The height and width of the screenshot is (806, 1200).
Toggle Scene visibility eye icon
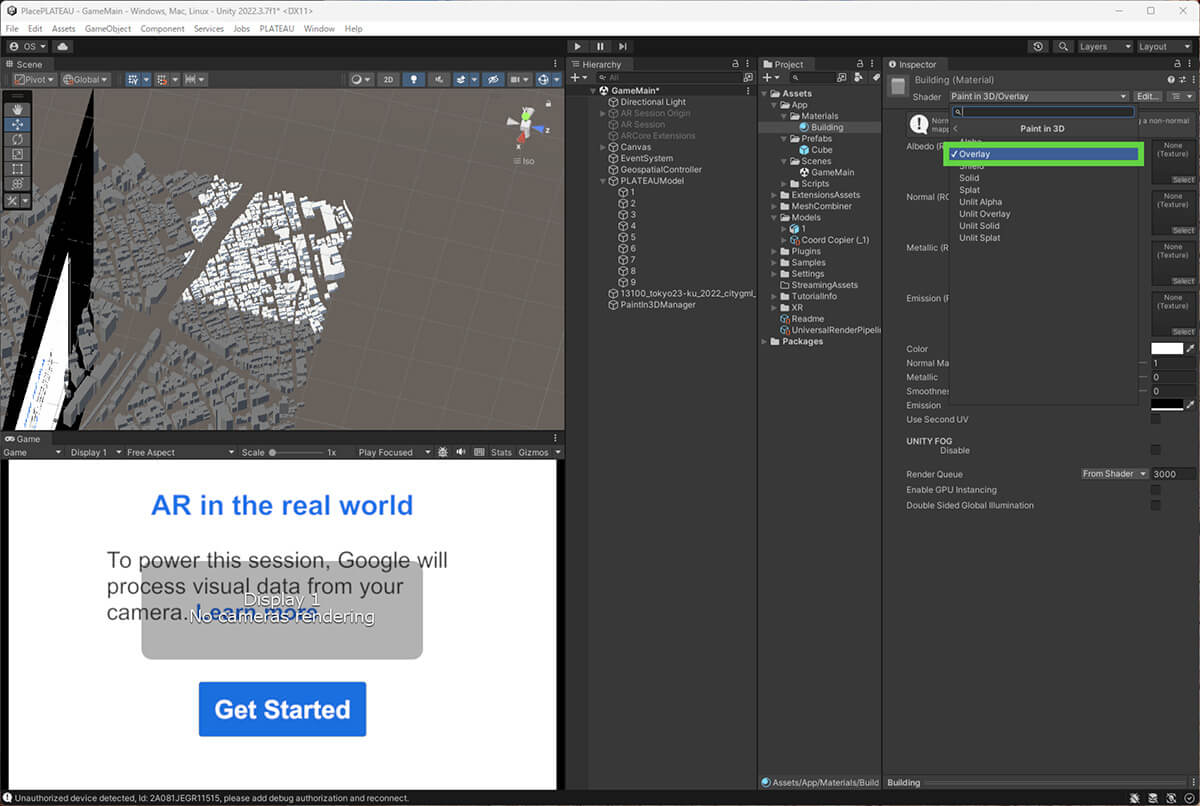tap(492, 79)
